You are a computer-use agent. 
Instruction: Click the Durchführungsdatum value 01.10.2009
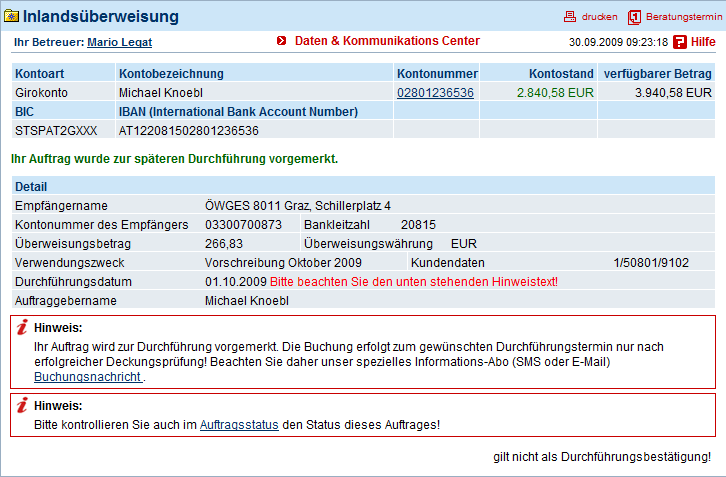click(x=236, y=282)
